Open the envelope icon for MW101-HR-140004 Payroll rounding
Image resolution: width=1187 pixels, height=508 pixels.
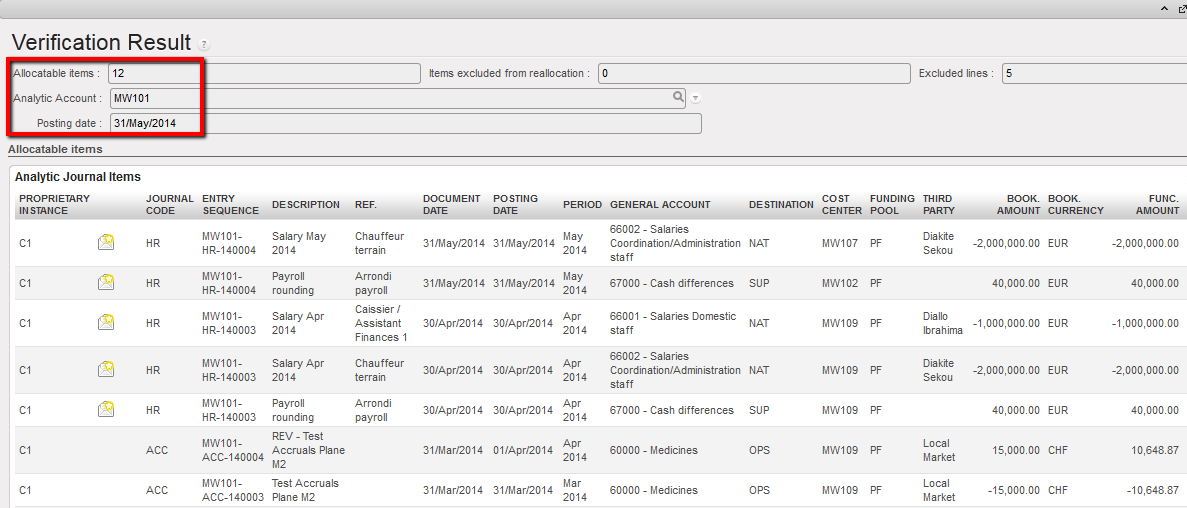point(105,283)
